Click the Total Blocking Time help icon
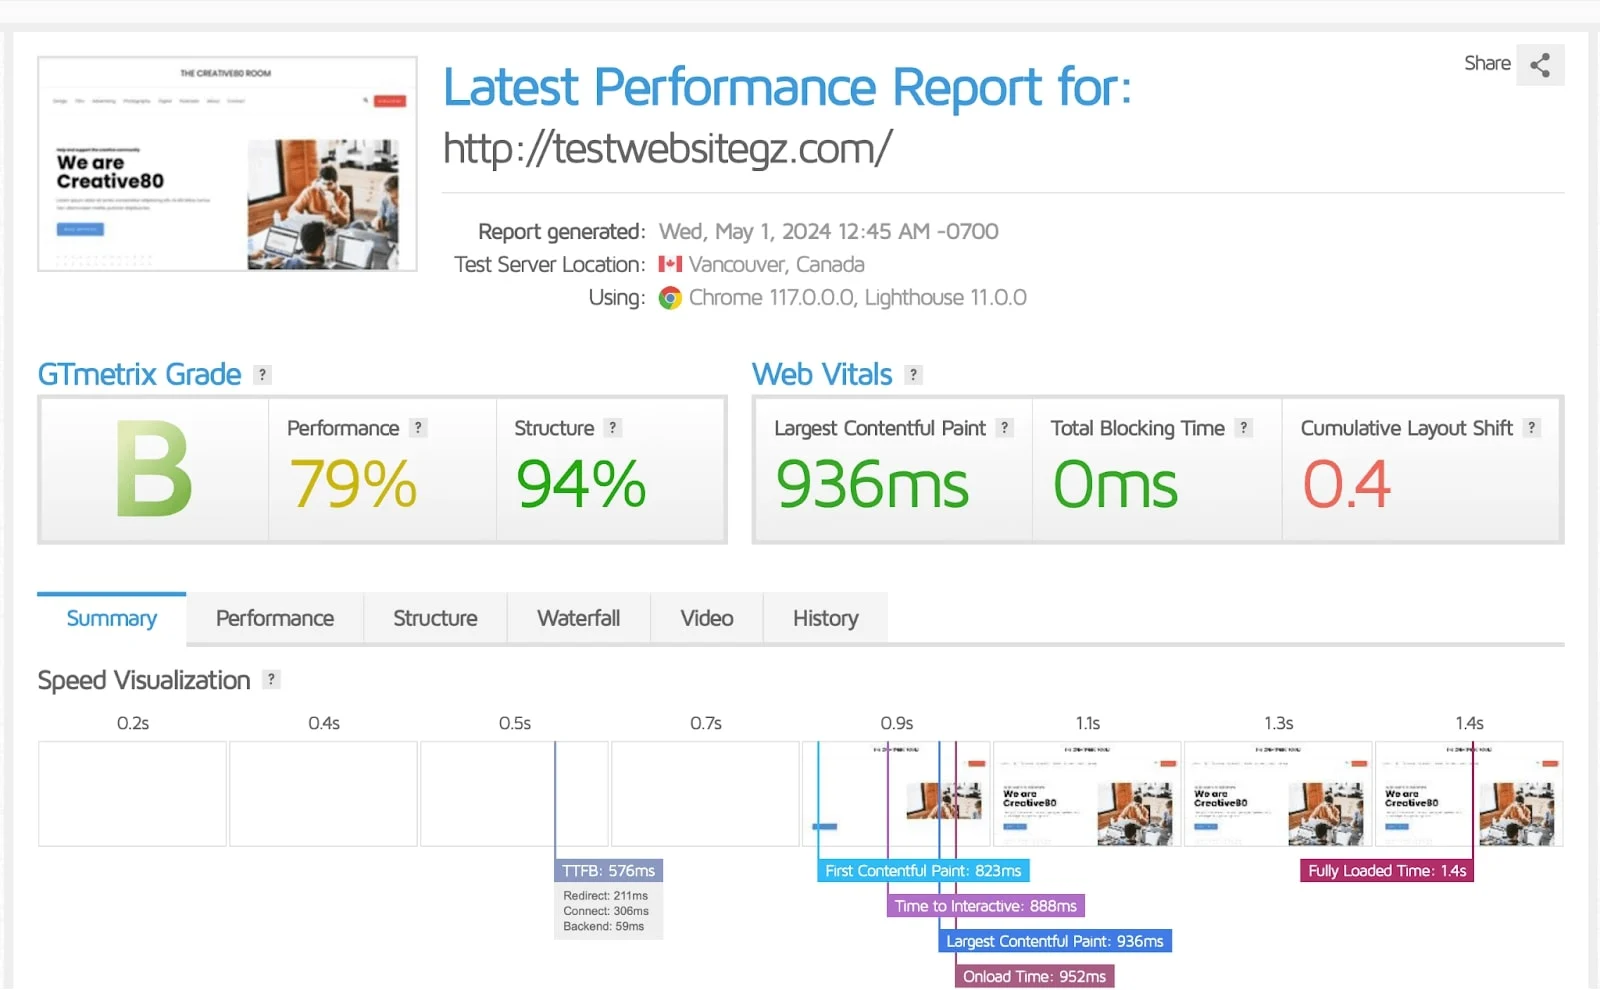1600x990 pixels. point(1244,427)
